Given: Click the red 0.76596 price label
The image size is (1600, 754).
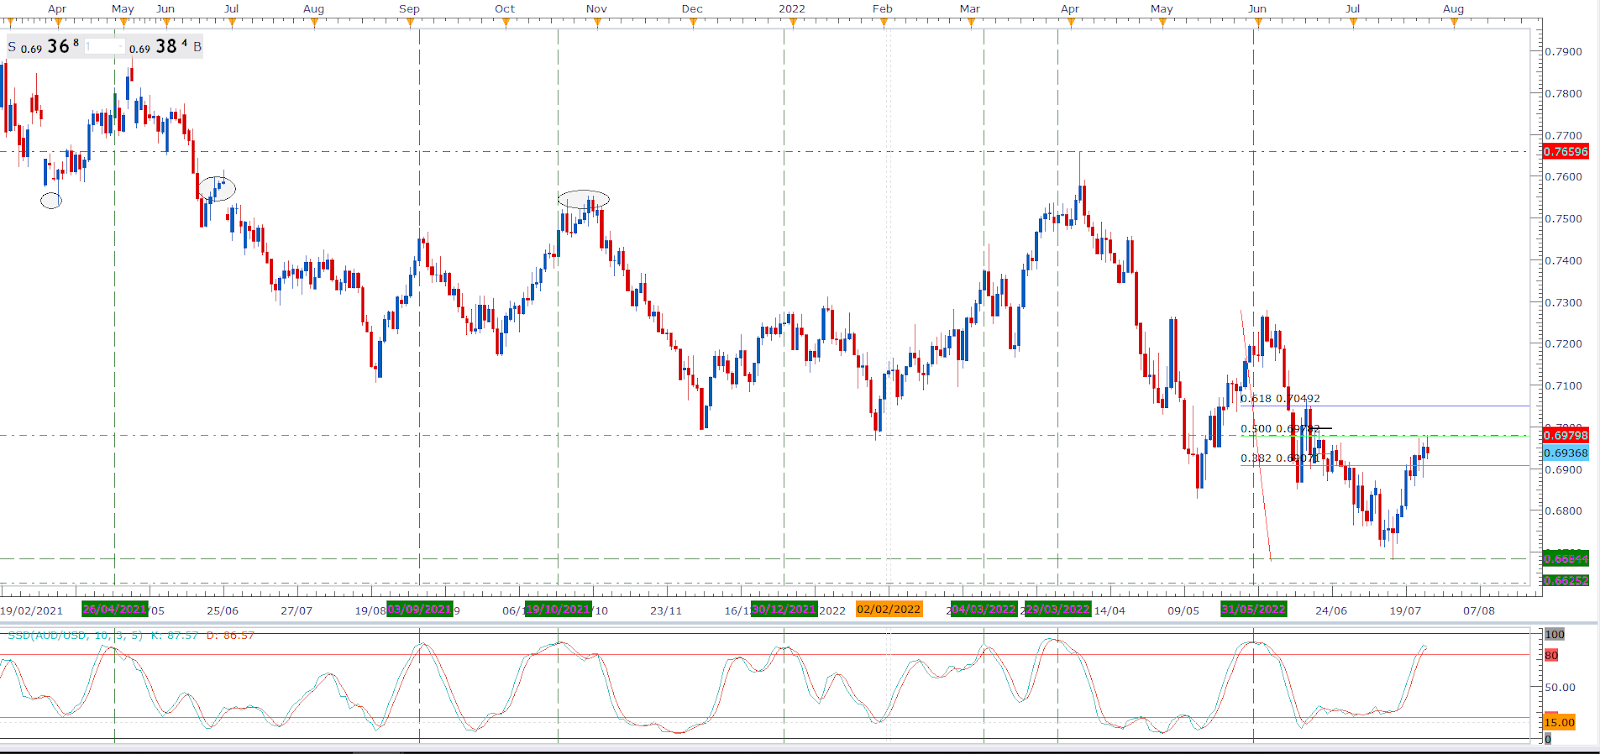Looking at the screenshot, I should coord(1566,152).
